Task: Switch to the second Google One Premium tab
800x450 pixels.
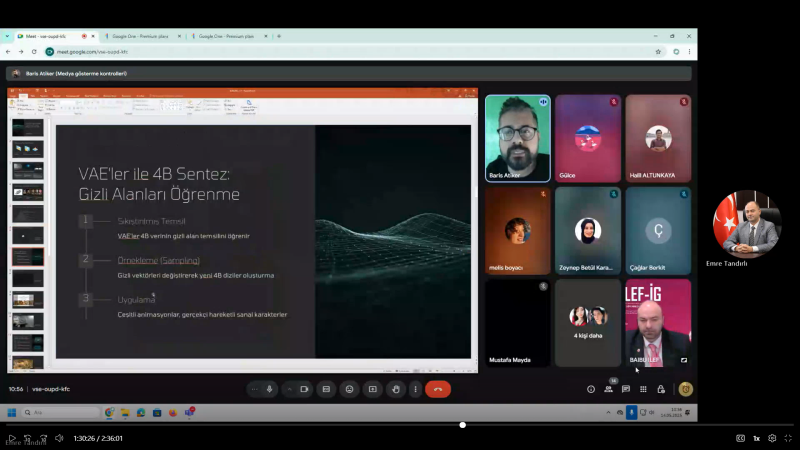Action: pos(226,36)
